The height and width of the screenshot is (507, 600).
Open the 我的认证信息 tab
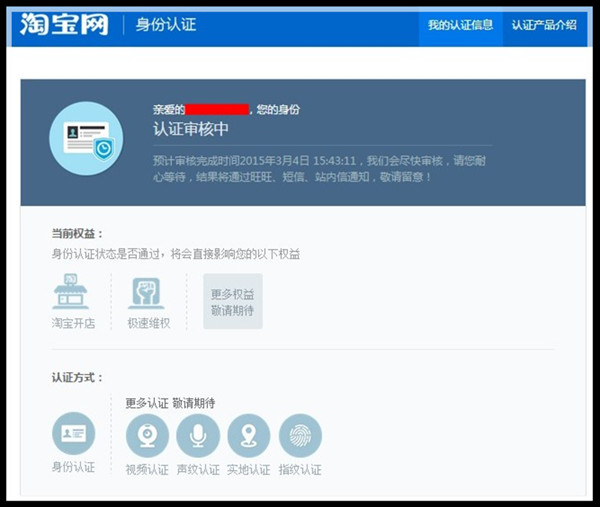460,25
